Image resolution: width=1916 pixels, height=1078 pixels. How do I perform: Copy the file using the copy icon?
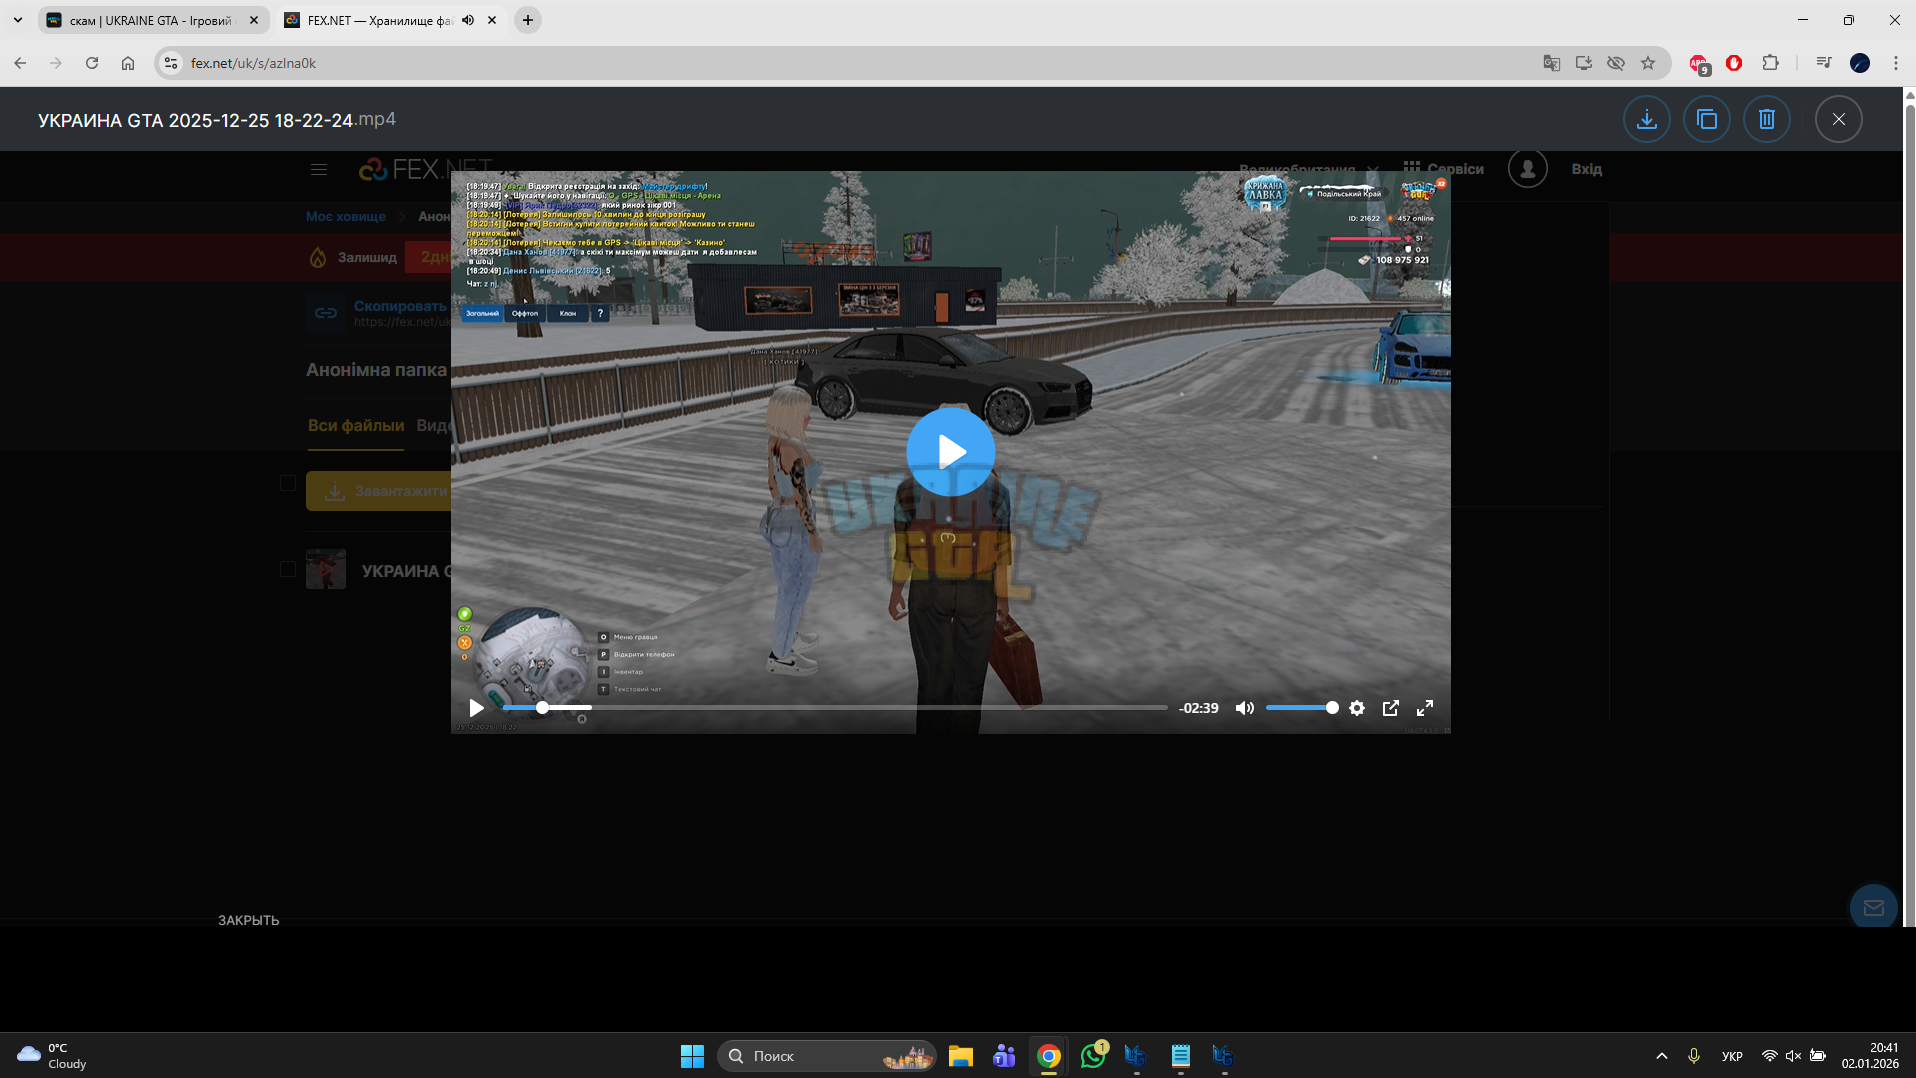tap(1707, 119)
